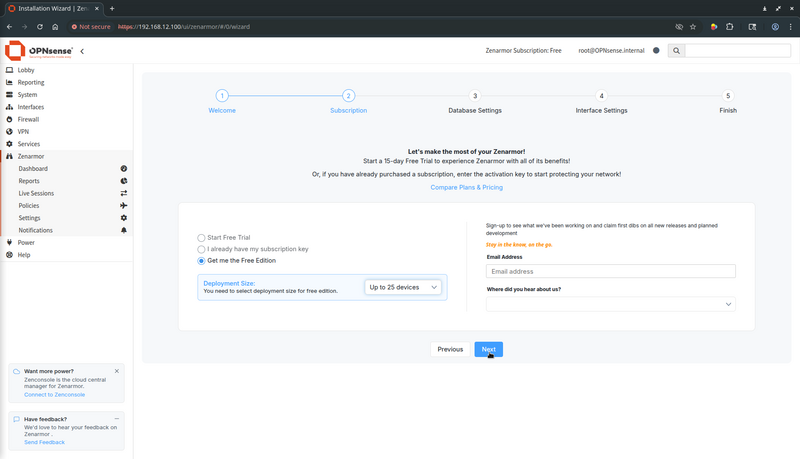Click the Settings gear icon in sidebar

click(x=123, y=218)
